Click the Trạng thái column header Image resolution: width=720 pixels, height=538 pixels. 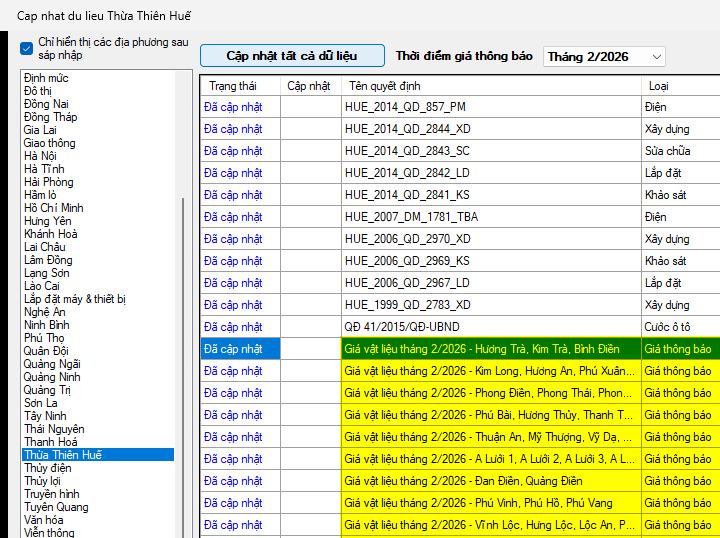232,86
